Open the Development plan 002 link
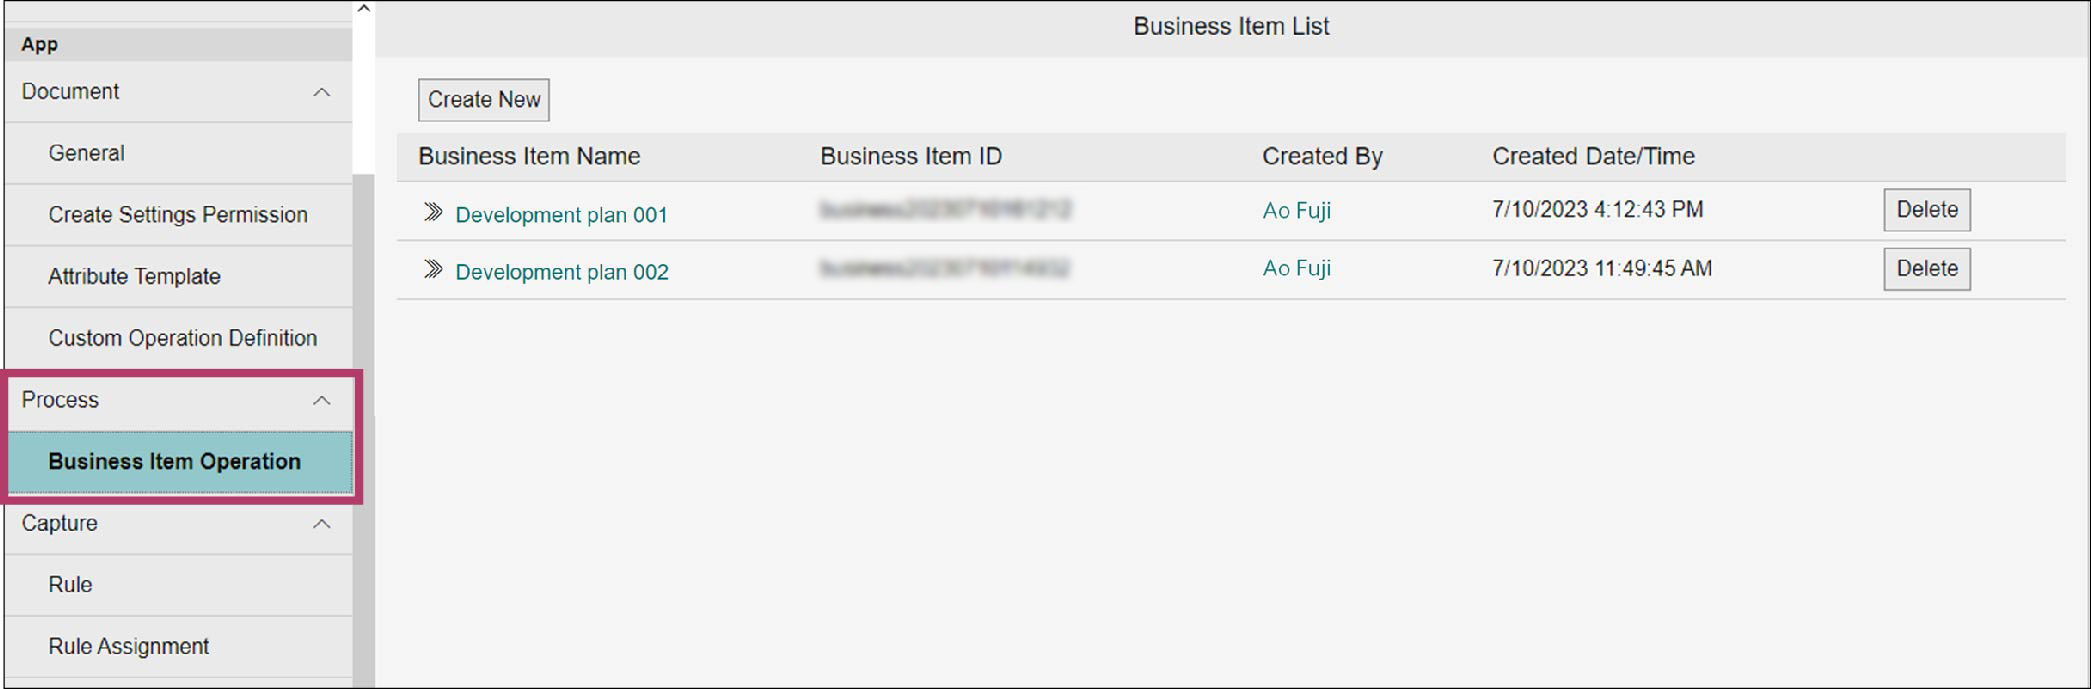2091x689 pixels. [x=561, y=272]
